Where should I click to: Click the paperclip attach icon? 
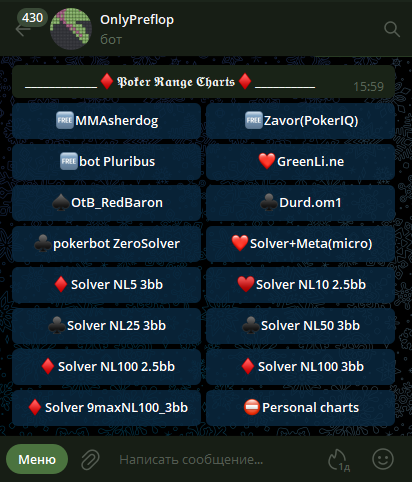tap(90, 459)
